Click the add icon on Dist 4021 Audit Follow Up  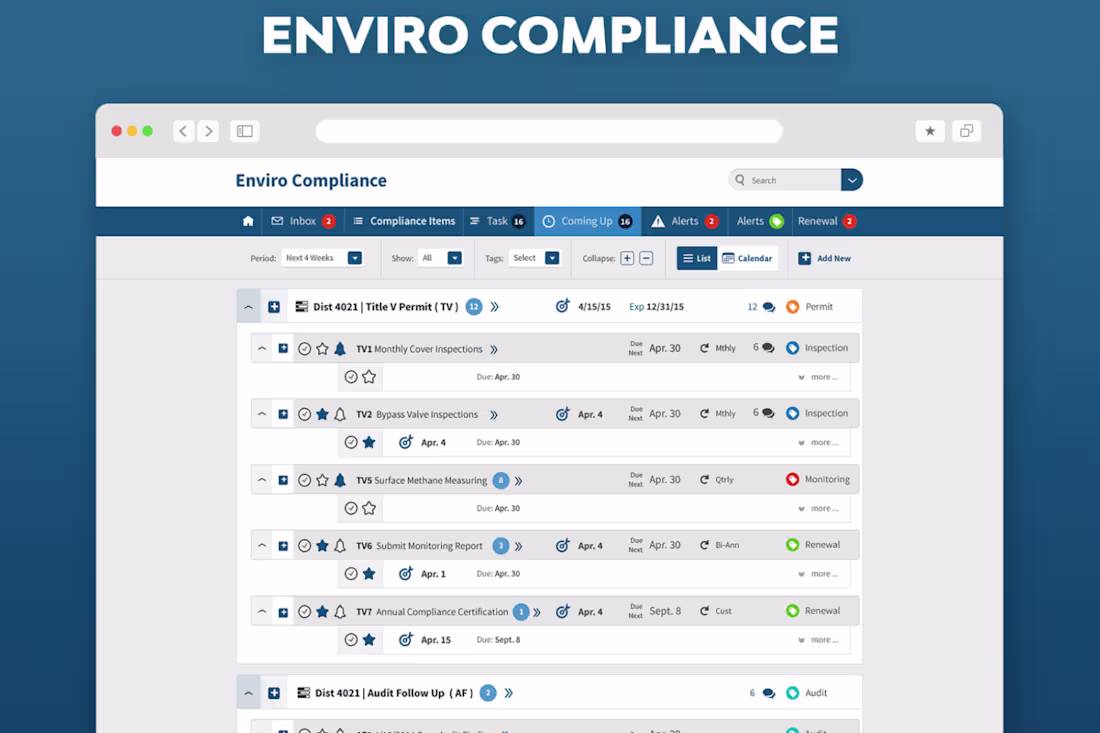[x=275, y=692]
